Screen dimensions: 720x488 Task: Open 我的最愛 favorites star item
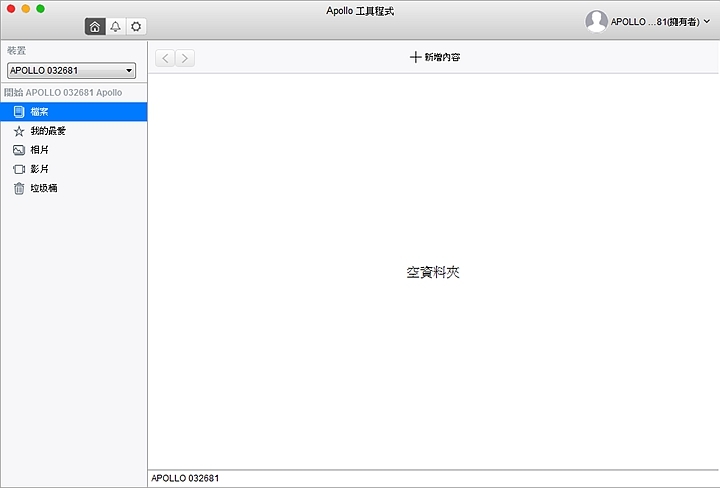pyautogui.click(x=47, y=131)
